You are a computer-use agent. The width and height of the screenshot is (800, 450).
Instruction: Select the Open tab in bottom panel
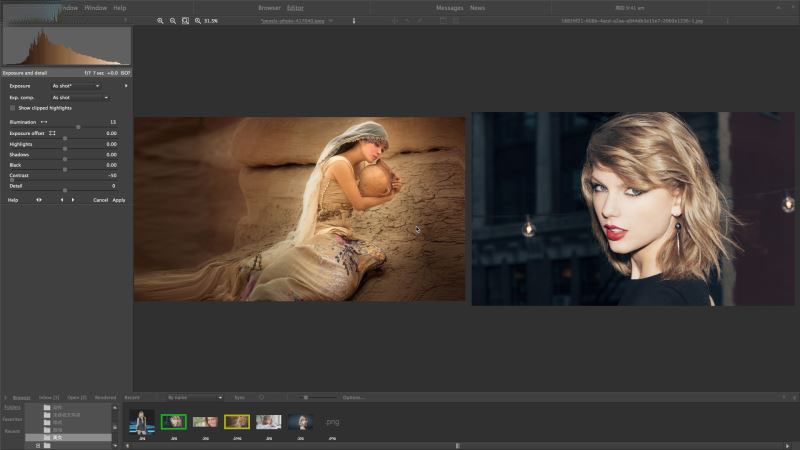(x=77, y=397)
